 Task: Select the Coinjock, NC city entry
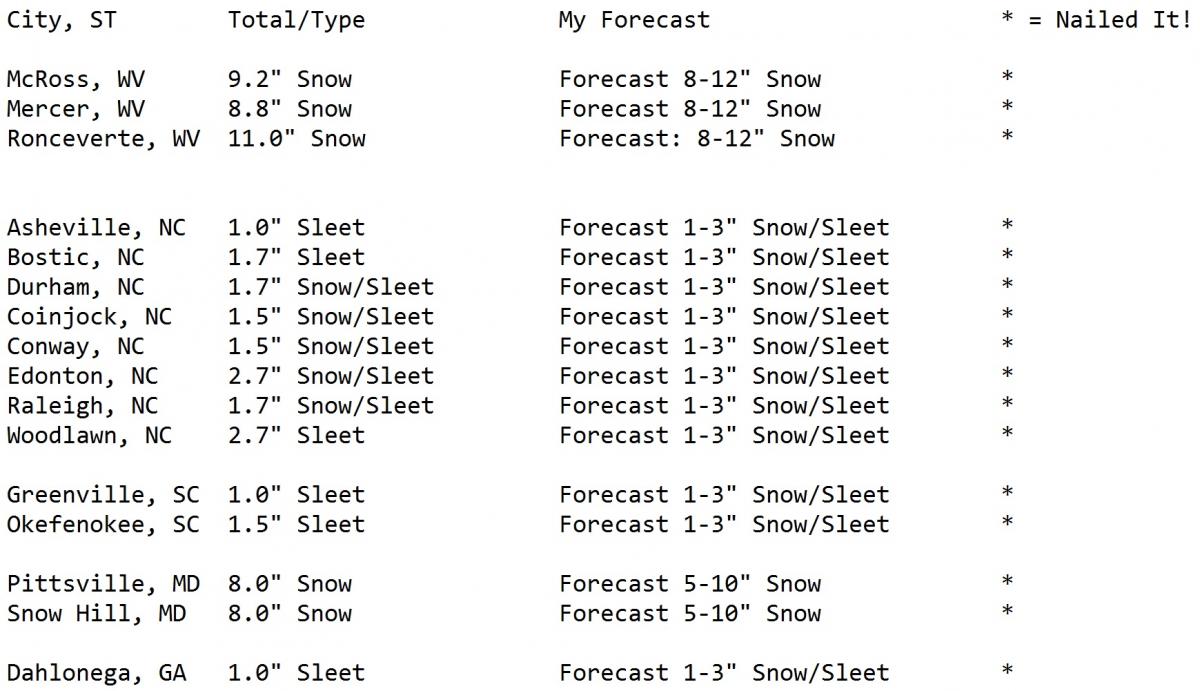click(x=89, y=318)
